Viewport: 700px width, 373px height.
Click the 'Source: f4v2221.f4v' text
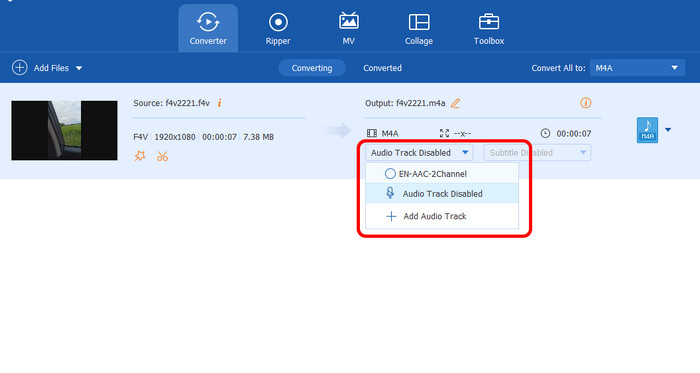click(171, 103)
